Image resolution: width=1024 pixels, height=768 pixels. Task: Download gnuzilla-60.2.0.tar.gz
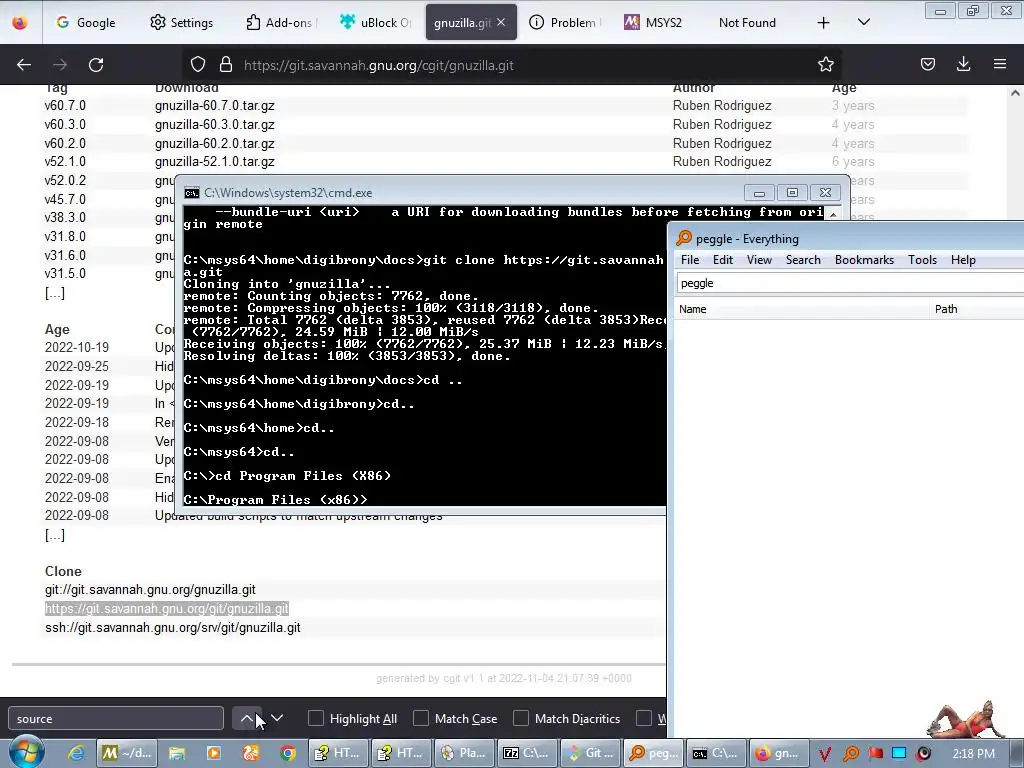[x=214, y=143]
